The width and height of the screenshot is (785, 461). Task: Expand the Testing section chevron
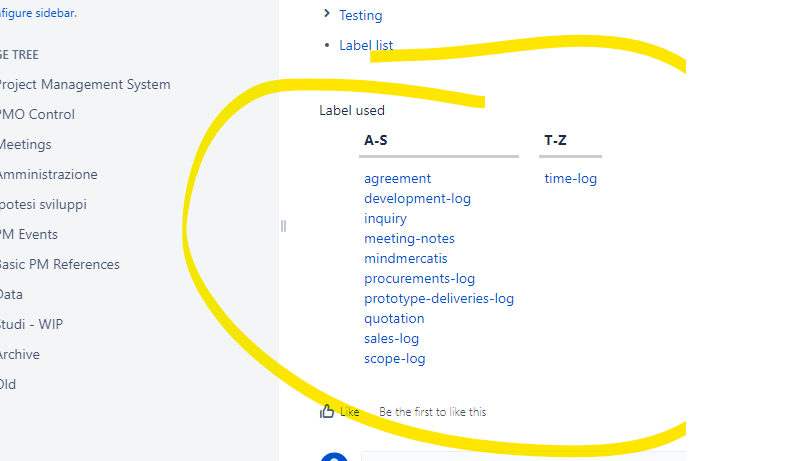[327, 14]
